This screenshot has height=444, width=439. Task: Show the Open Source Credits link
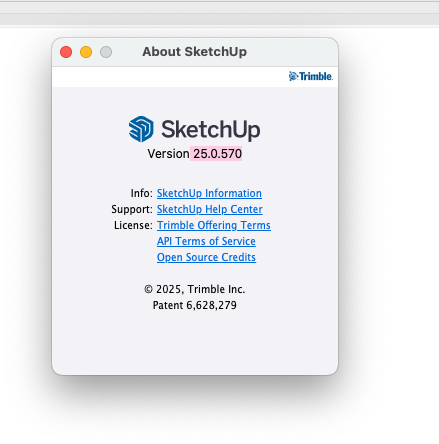(x=206, y=257)
